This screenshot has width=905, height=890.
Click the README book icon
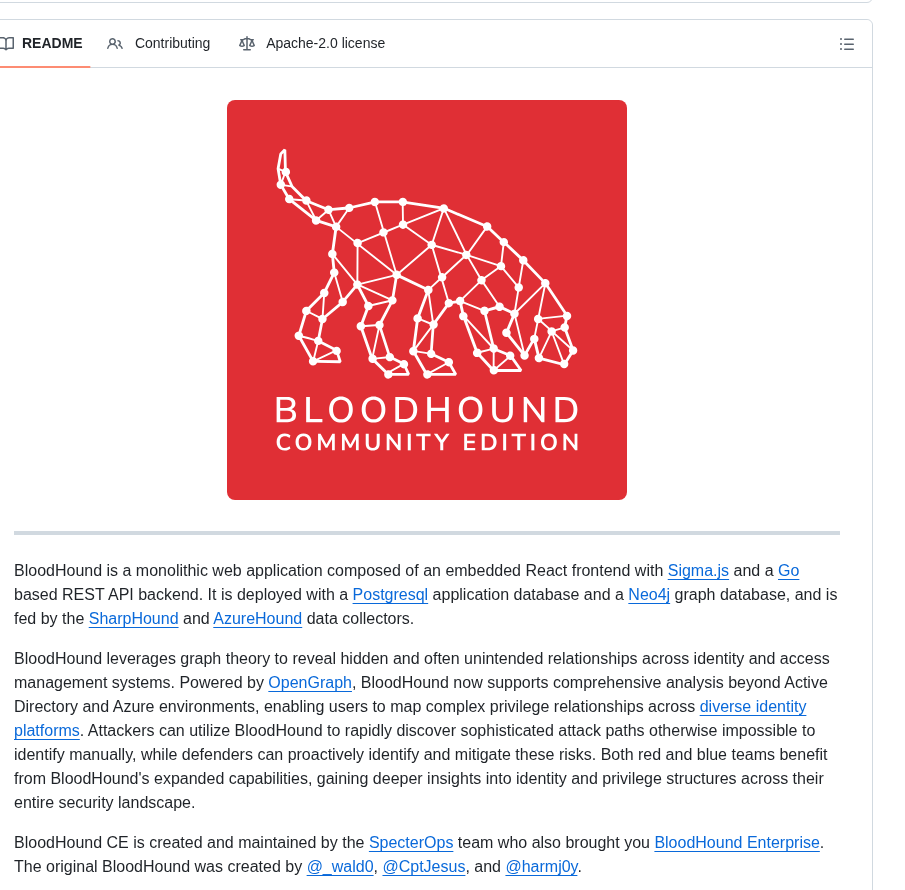(7, 44)
